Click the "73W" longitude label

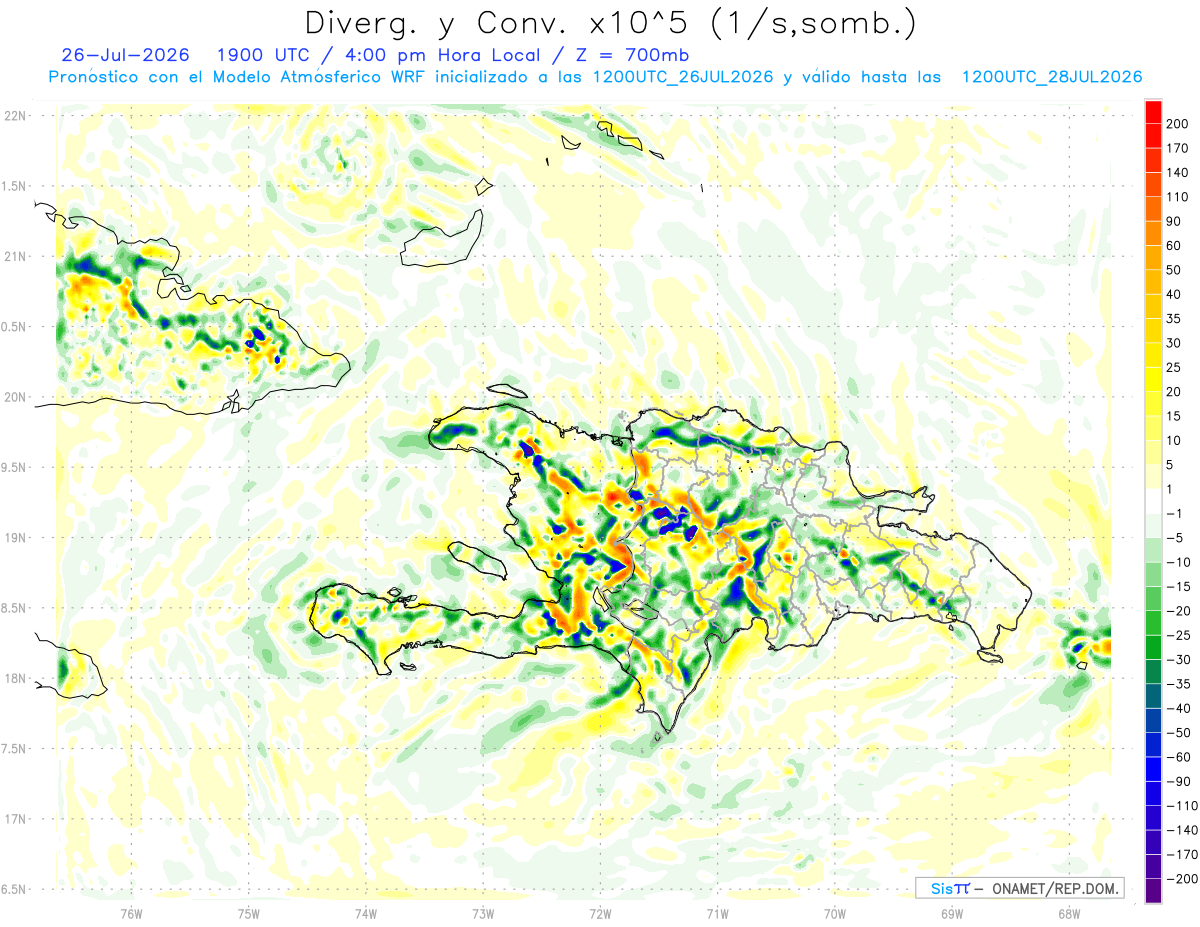pos(483,913)
